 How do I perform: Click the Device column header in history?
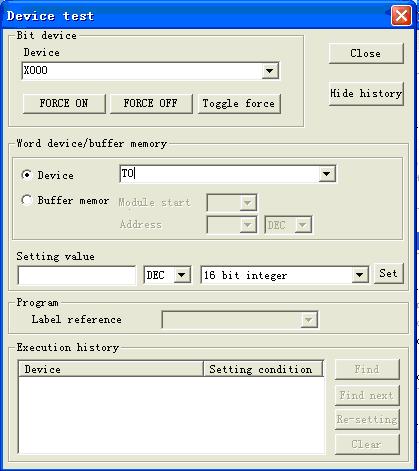click(x=111, y=369)
